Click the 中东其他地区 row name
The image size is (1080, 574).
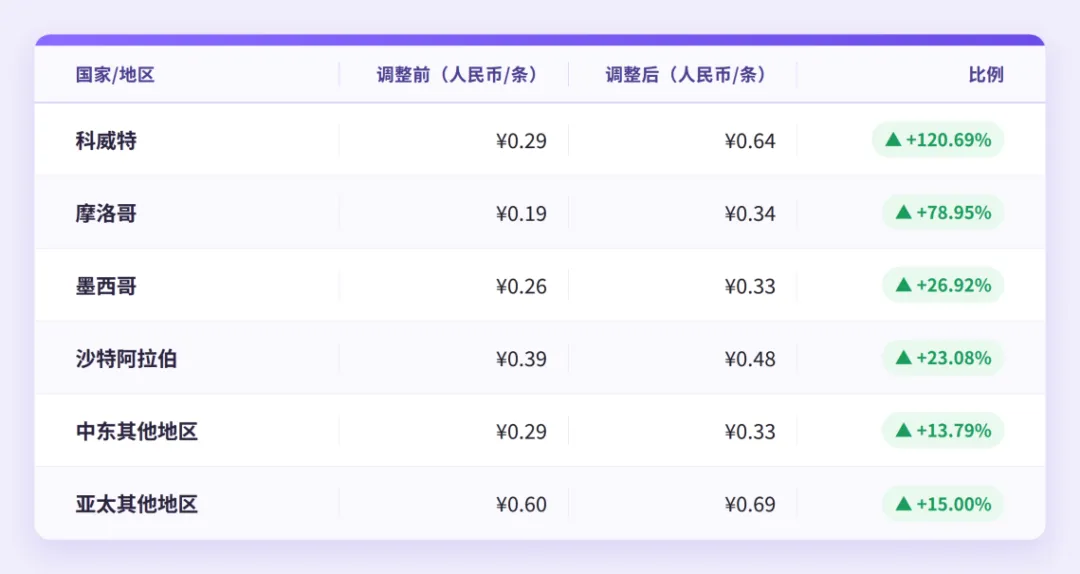tap(136, 431)
